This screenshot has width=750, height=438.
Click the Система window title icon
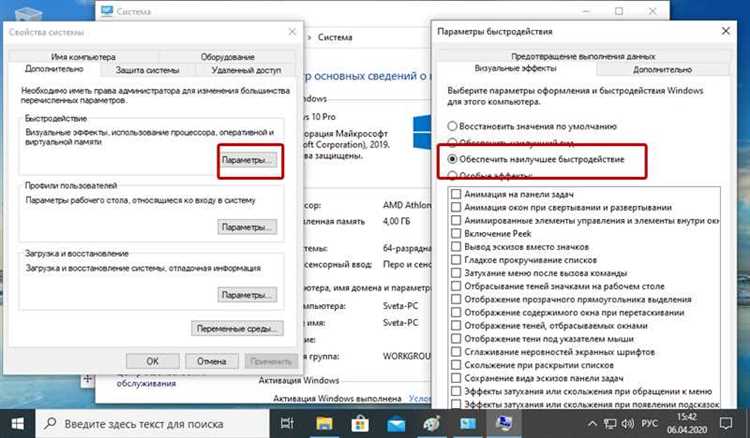point(109,10)
